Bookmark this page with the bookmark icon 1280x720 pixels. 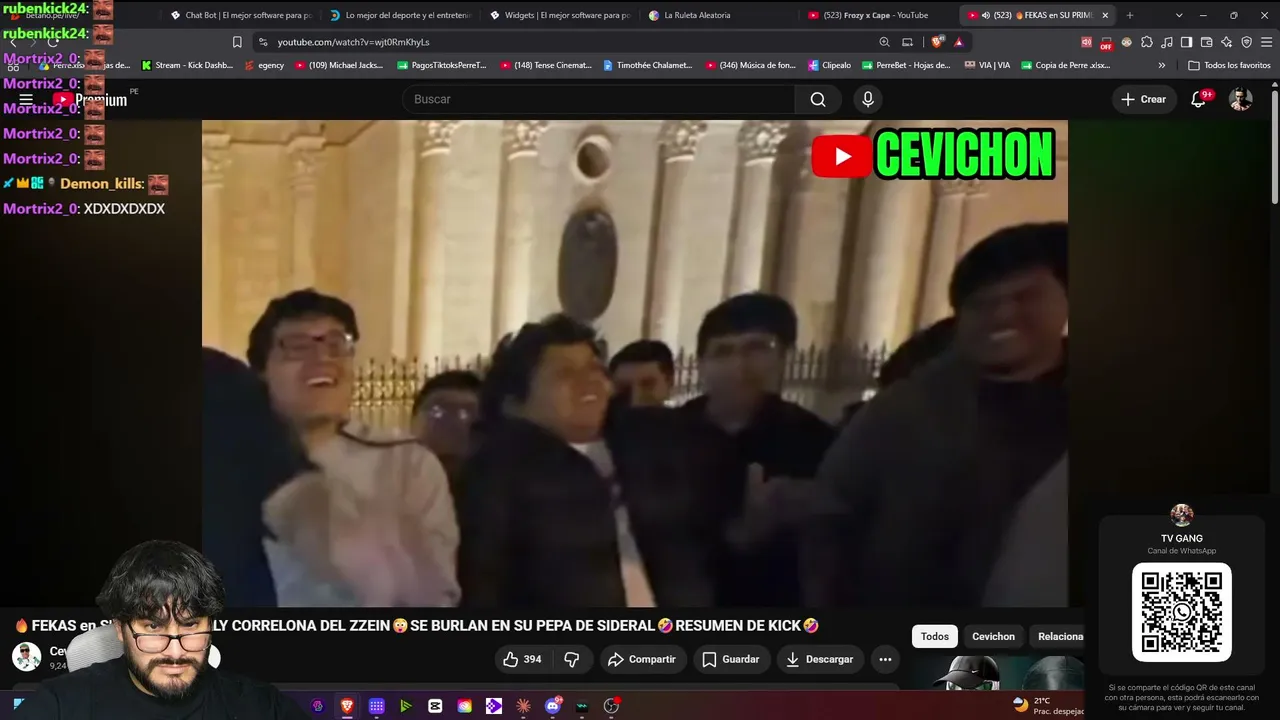(x=237, y=42)
